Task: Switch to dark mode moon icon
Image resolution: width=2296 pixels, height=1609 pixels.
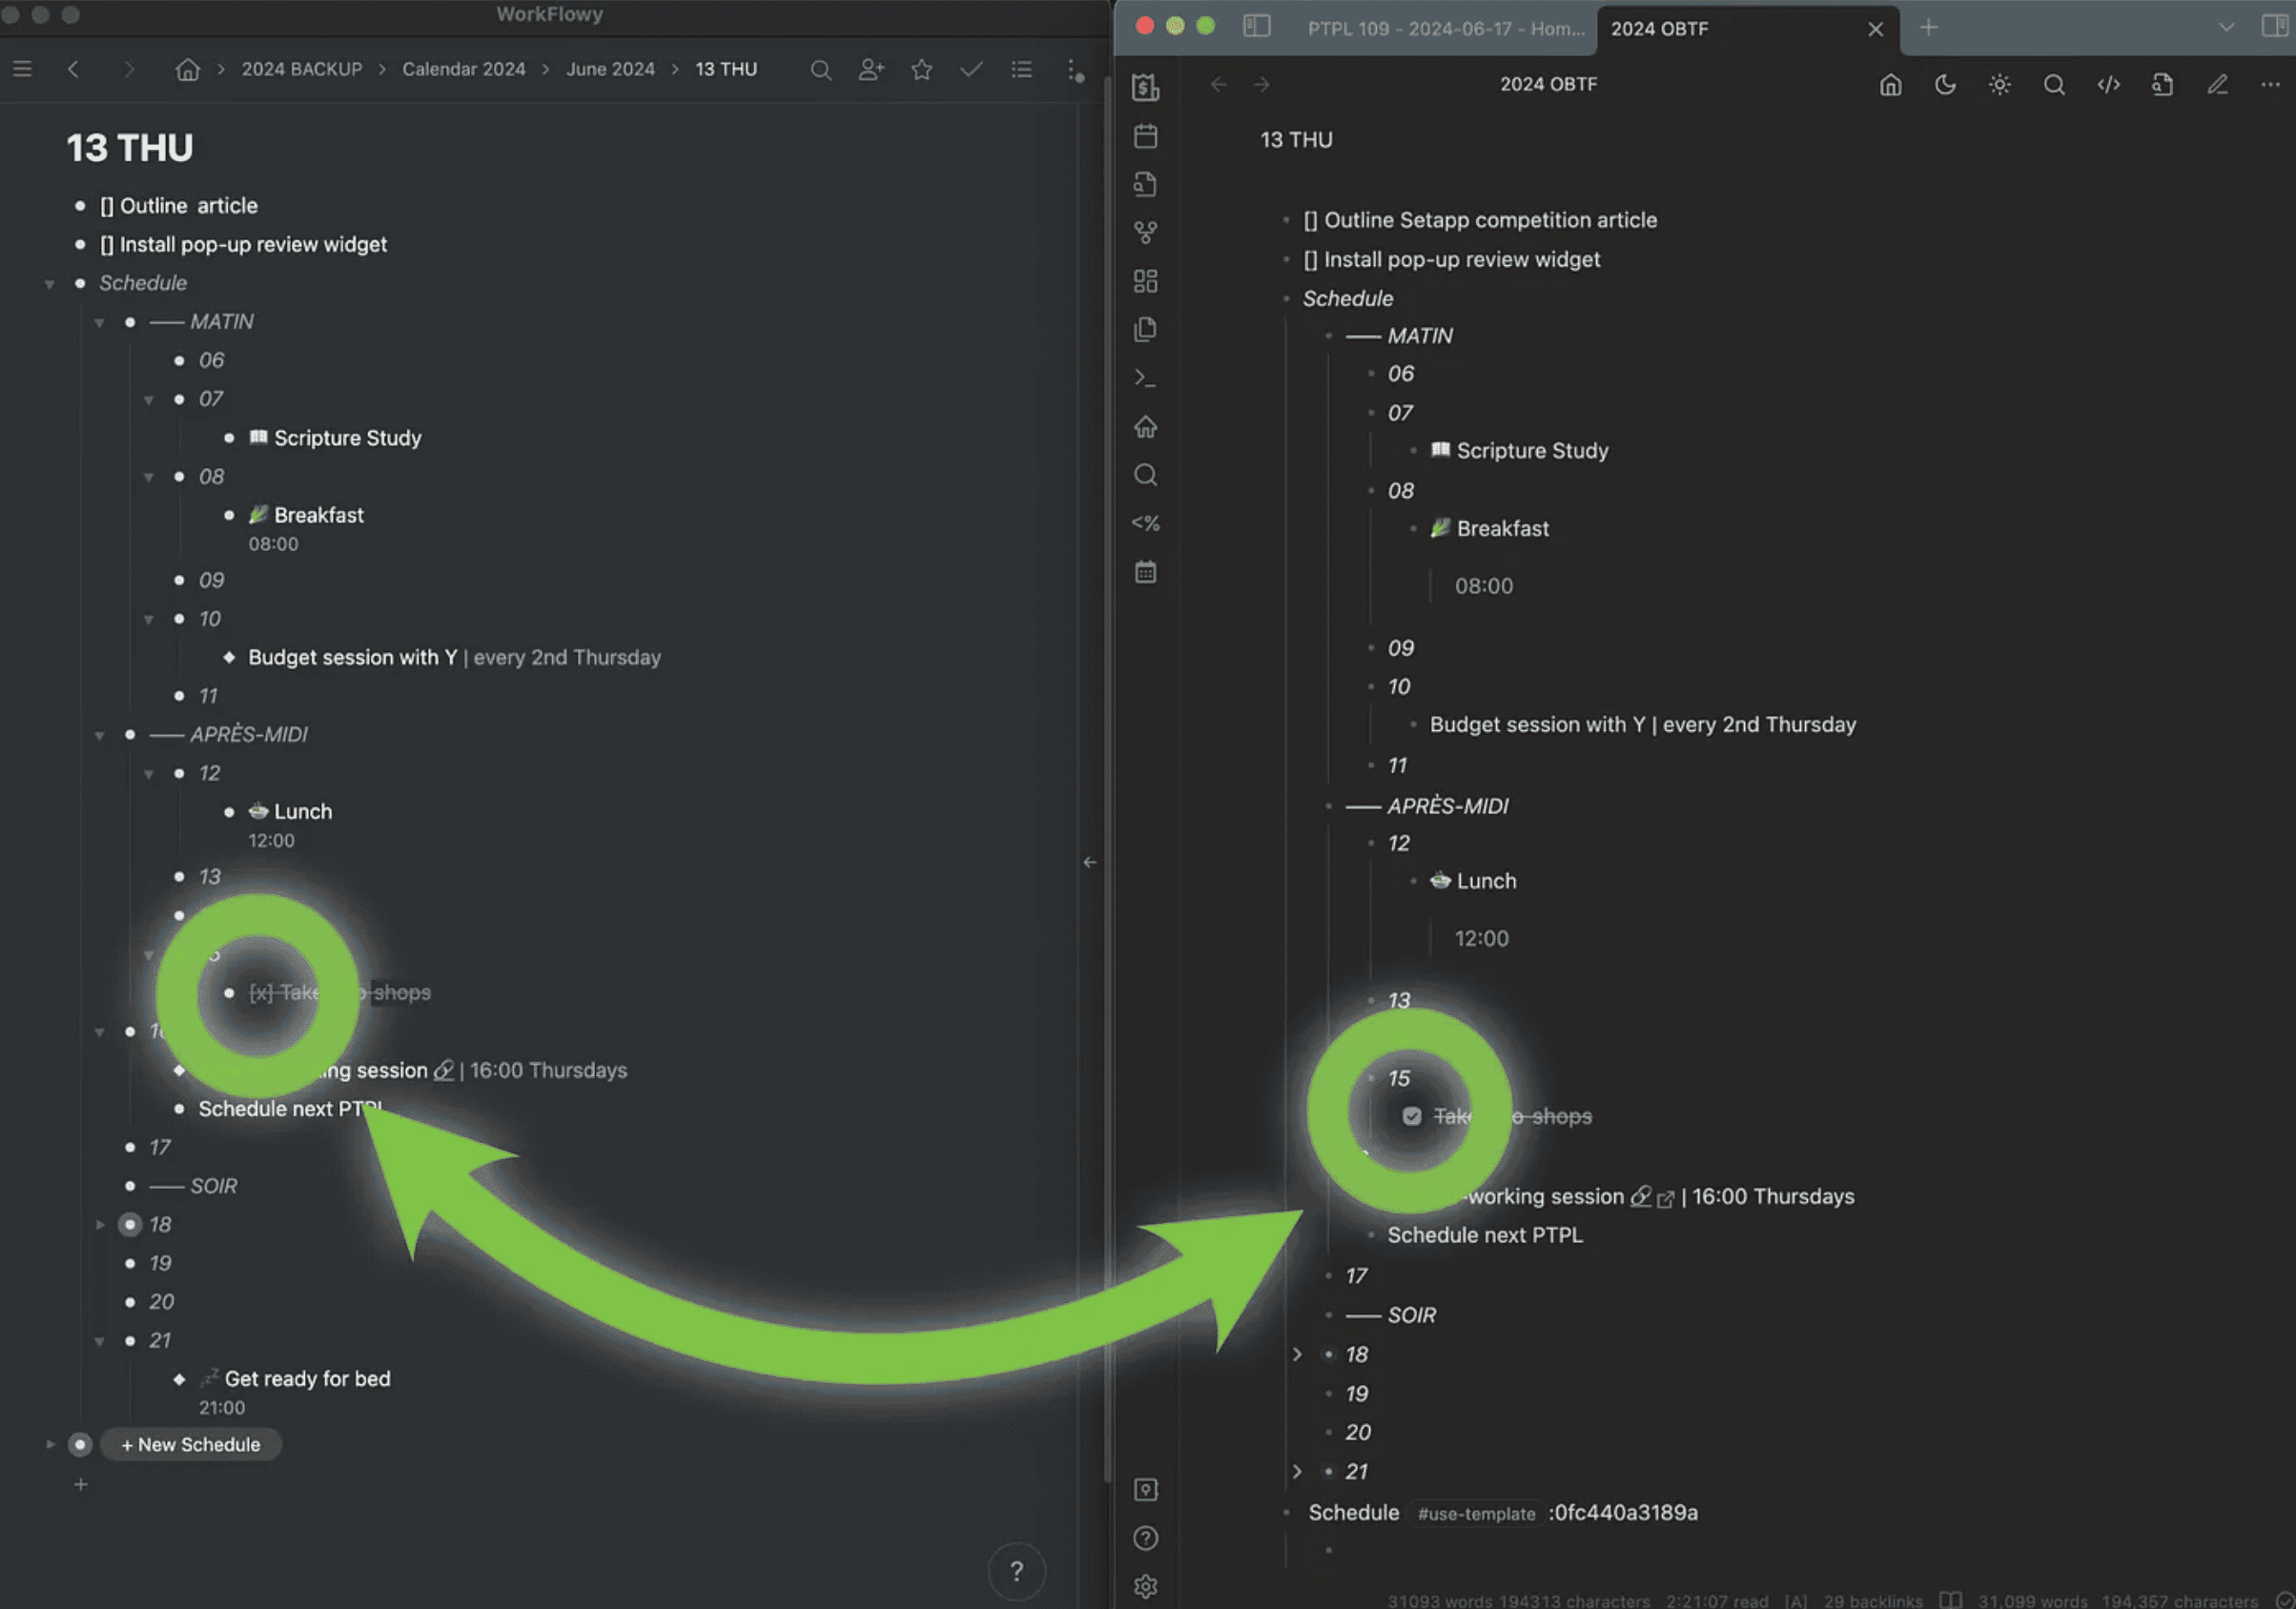Action: [x=1944, y=85]
